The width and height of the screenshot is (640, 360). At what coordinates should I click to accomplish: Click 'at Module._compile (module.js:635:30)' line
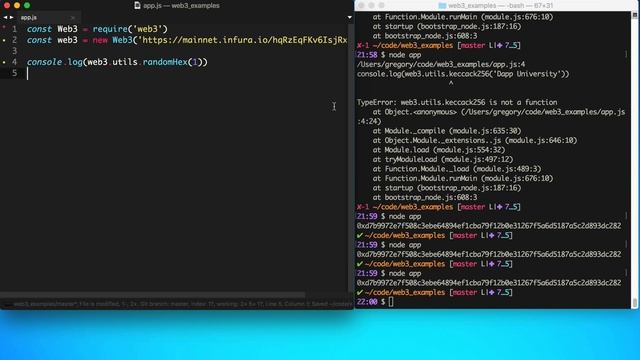(x=447, y=131)
